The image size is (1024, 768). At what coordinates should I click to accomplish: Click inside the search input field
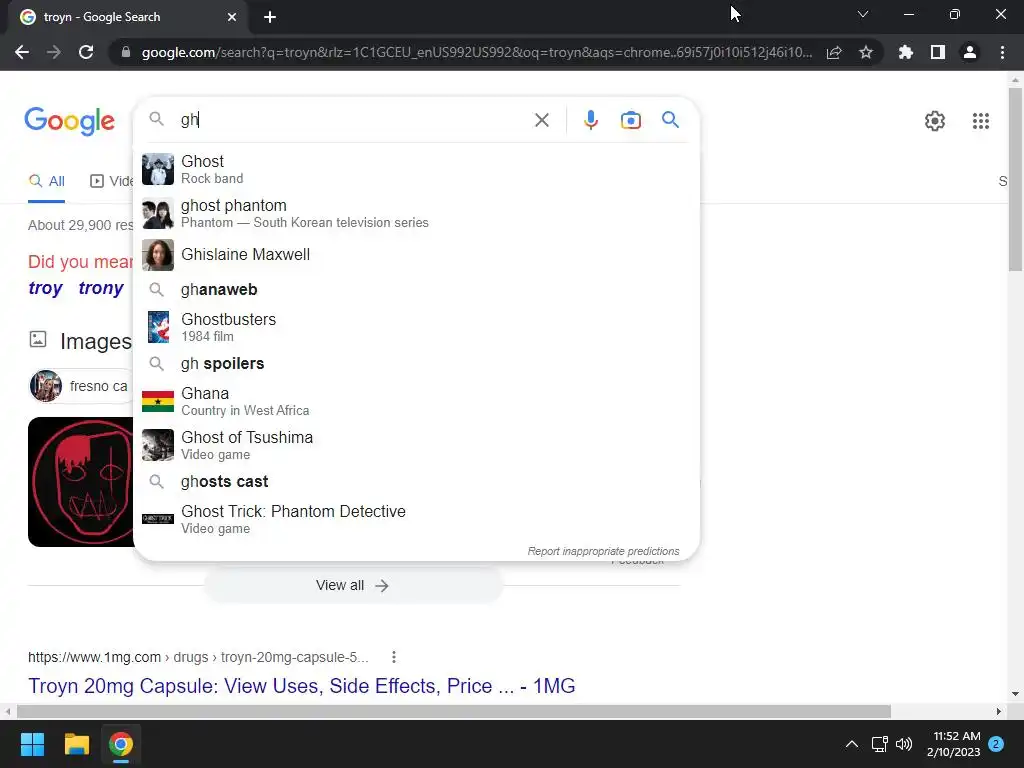(x=353, y=120)
